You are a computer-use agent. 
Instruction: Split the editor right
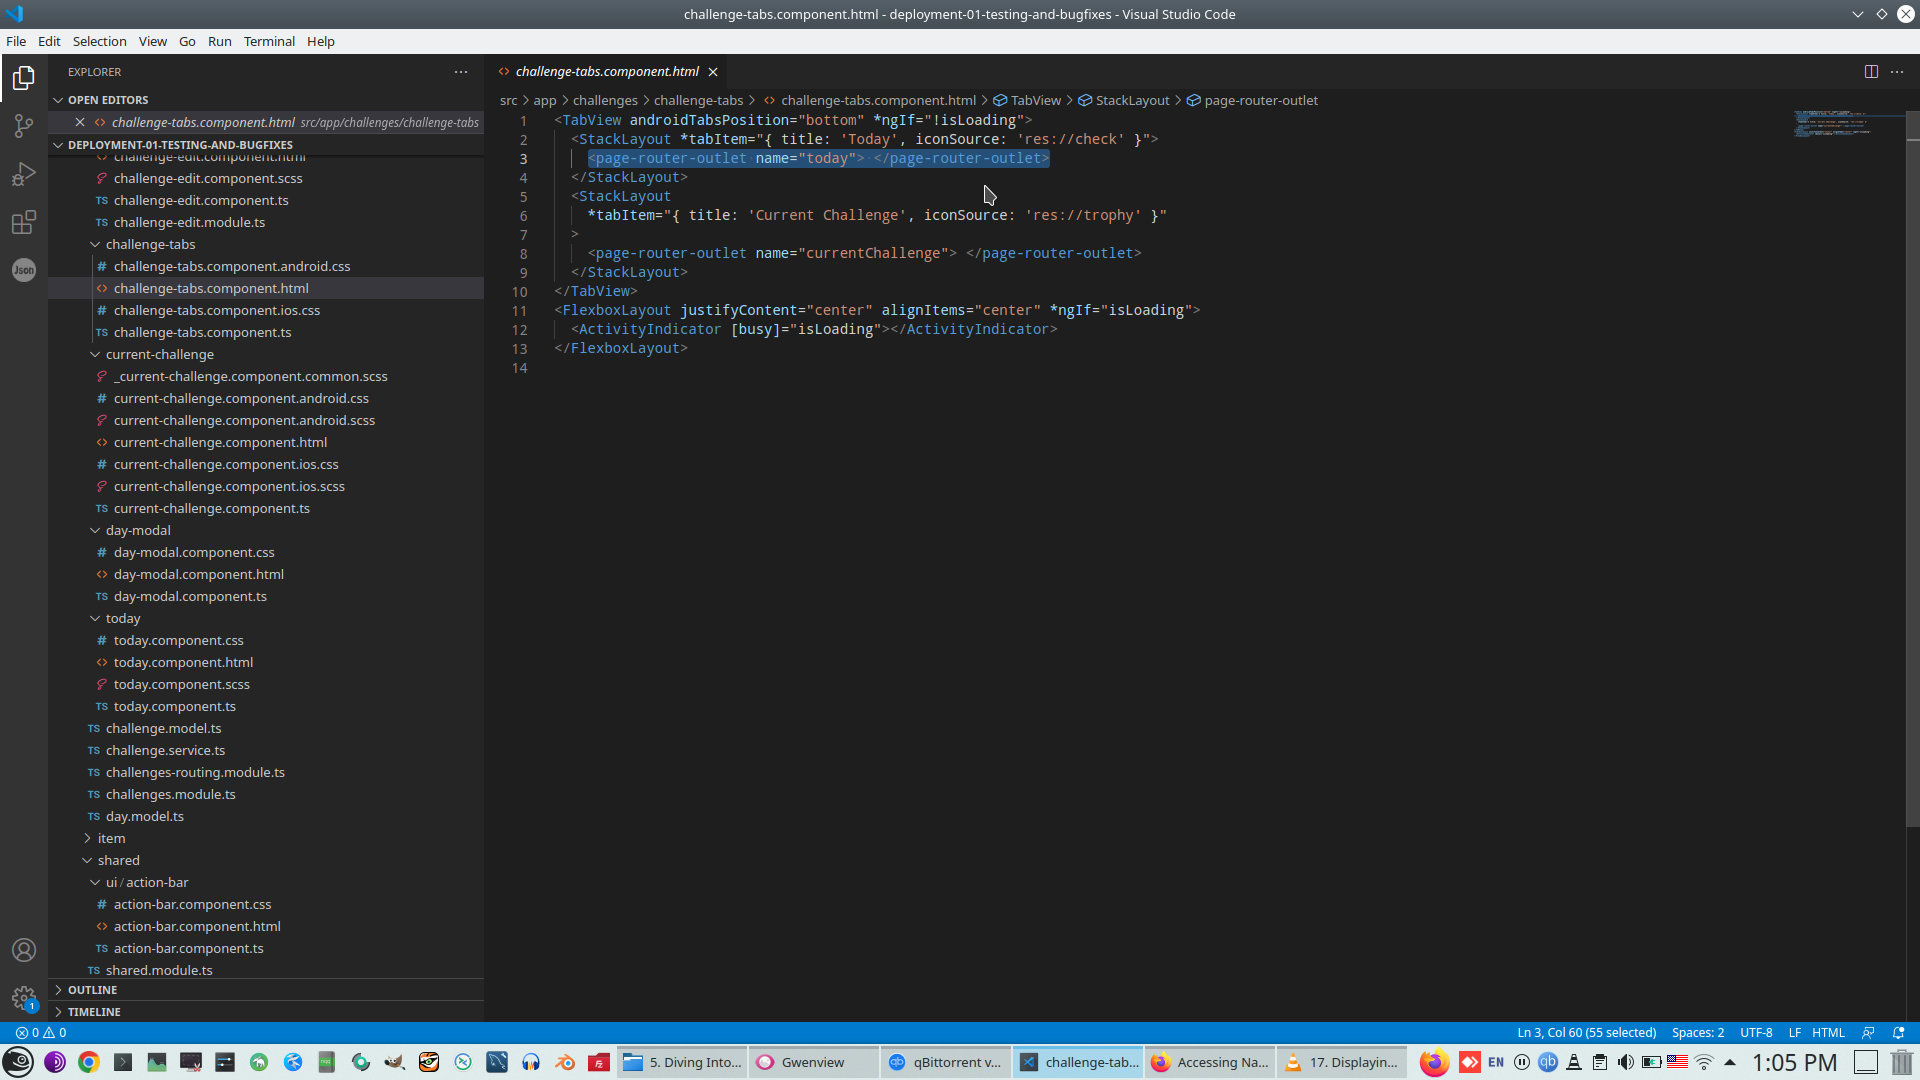(1870, 71)
